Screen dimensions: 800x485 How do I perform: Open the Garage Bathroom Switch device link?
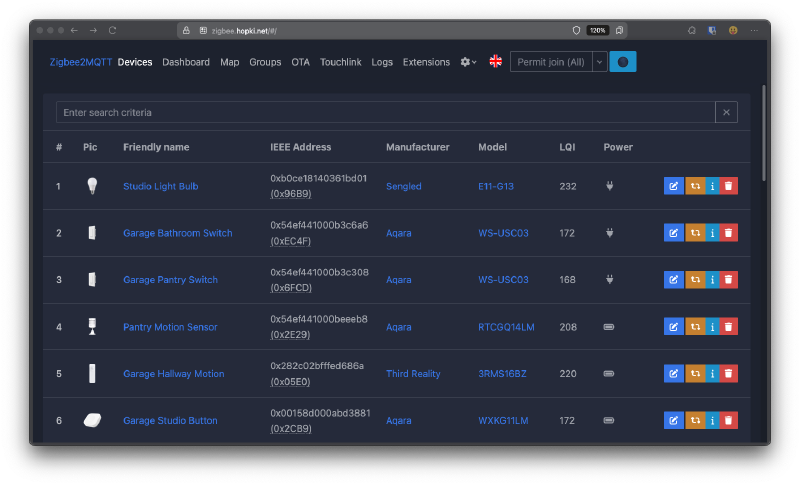tap(177, 233)
